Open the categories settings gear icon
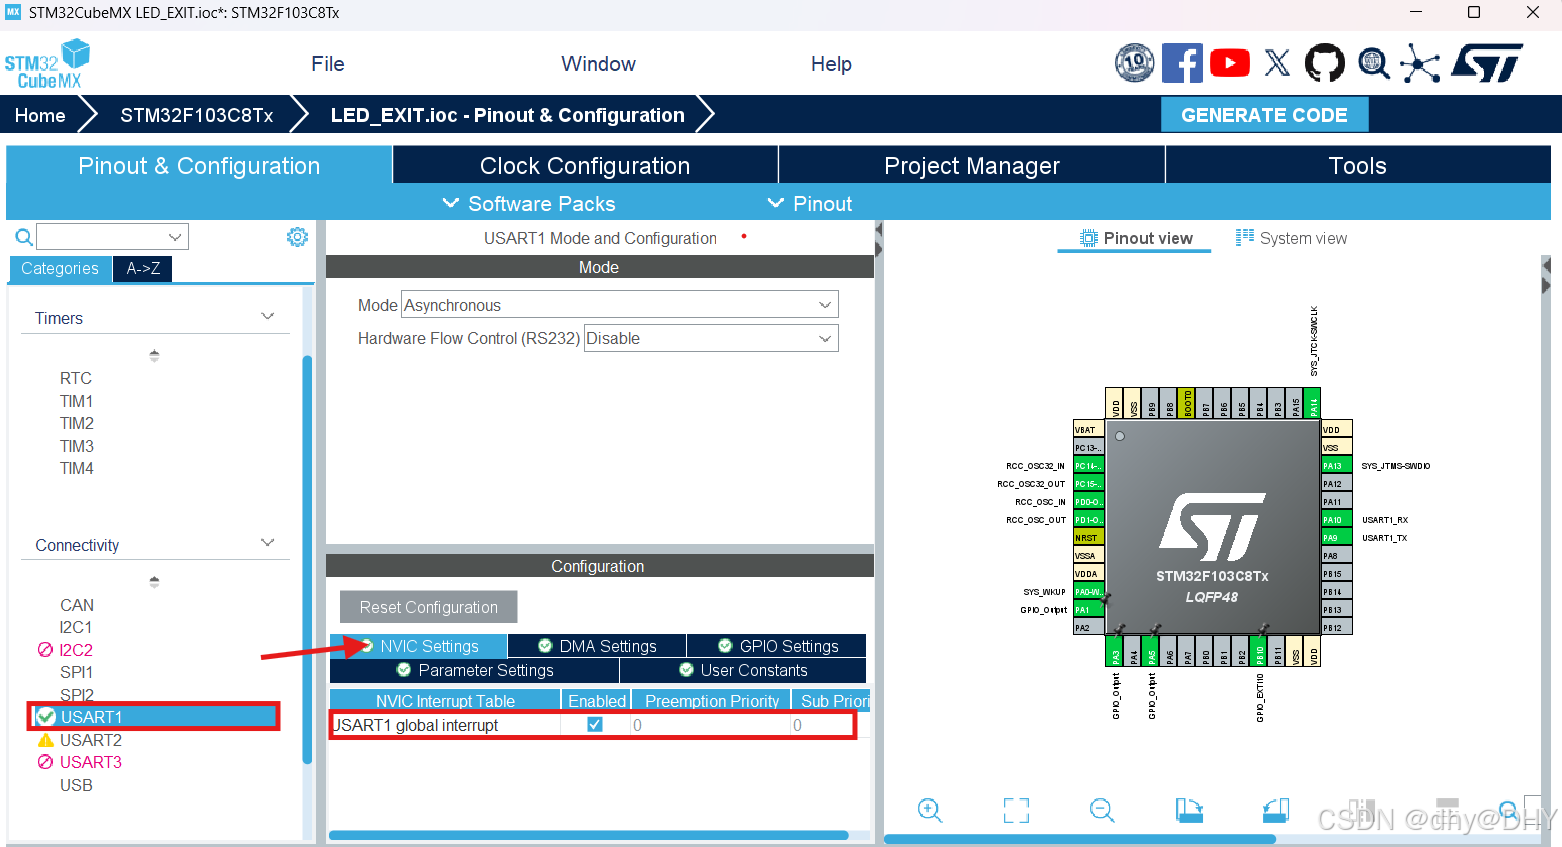1562x847 pixels. pos(297,237)
